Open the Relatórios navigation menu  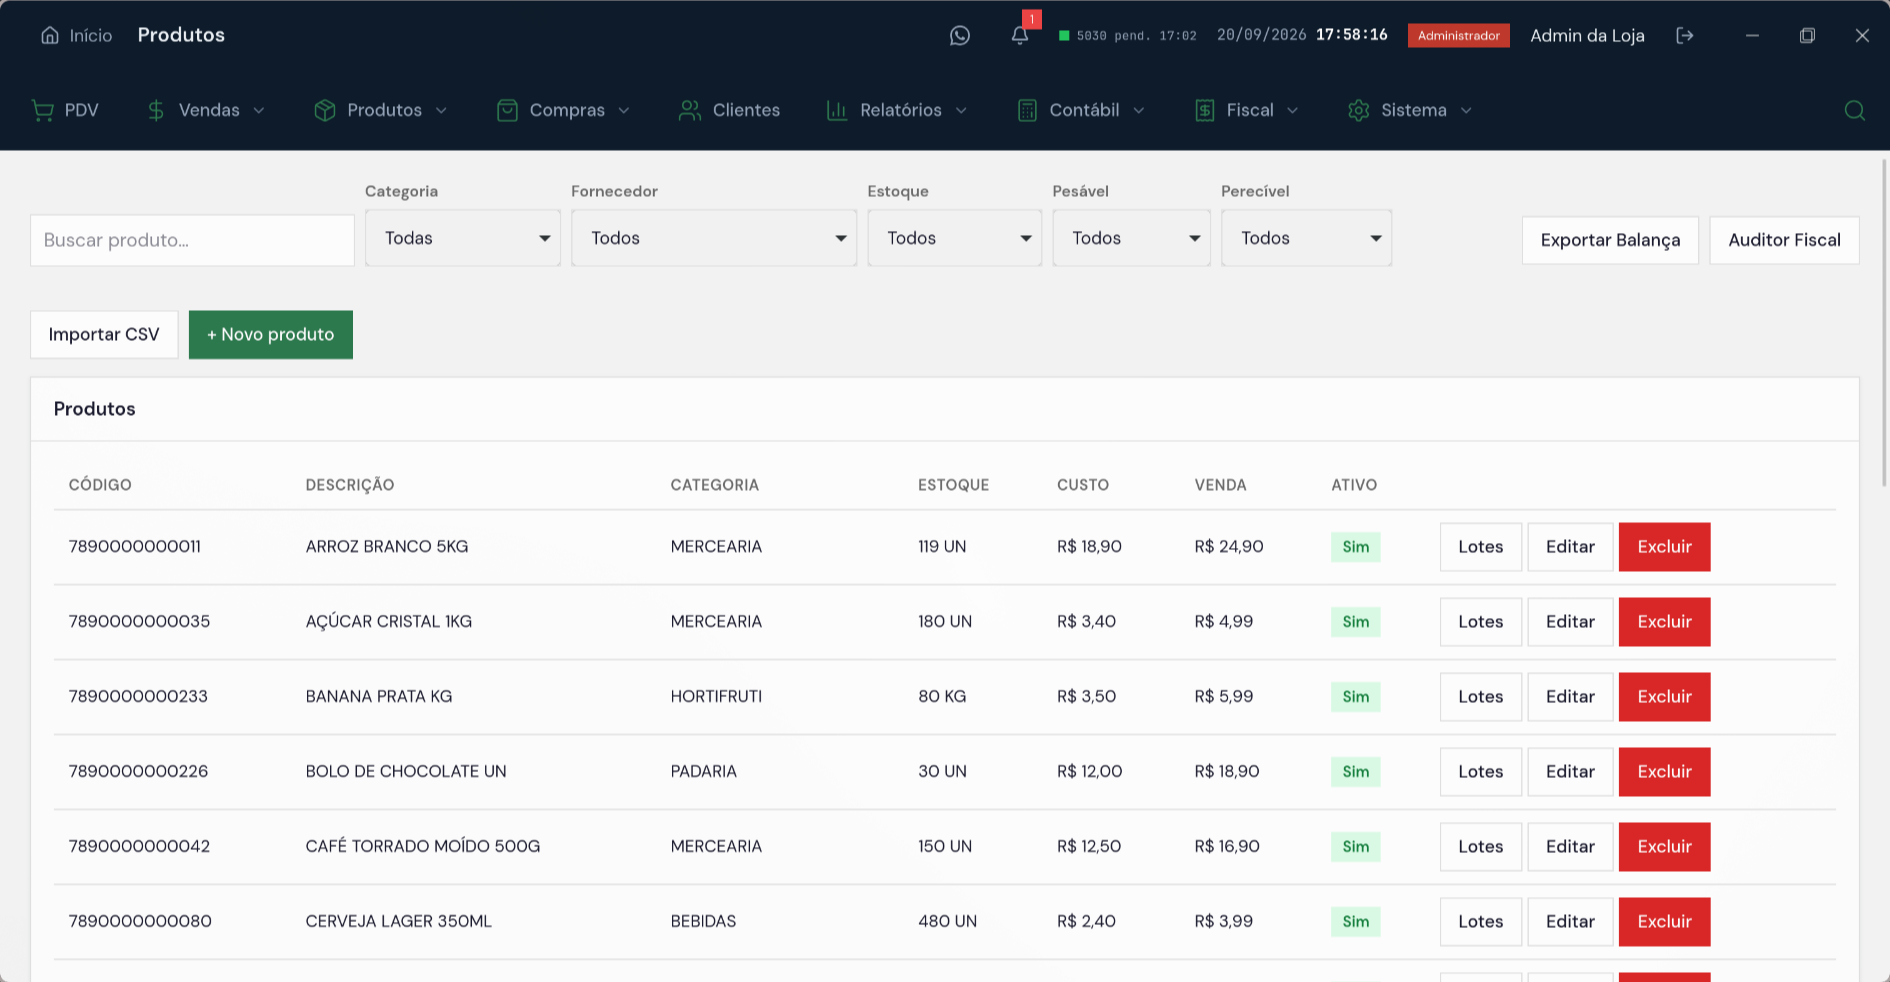897,110
